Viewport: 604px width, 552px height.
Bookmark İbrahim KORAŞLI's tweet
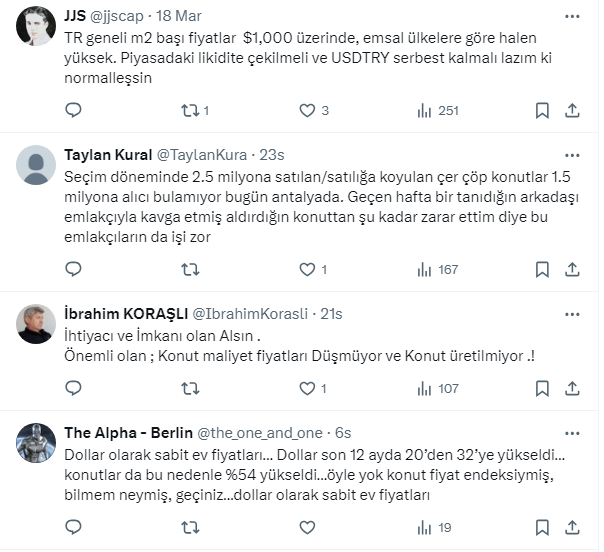(x=541, y=387)
